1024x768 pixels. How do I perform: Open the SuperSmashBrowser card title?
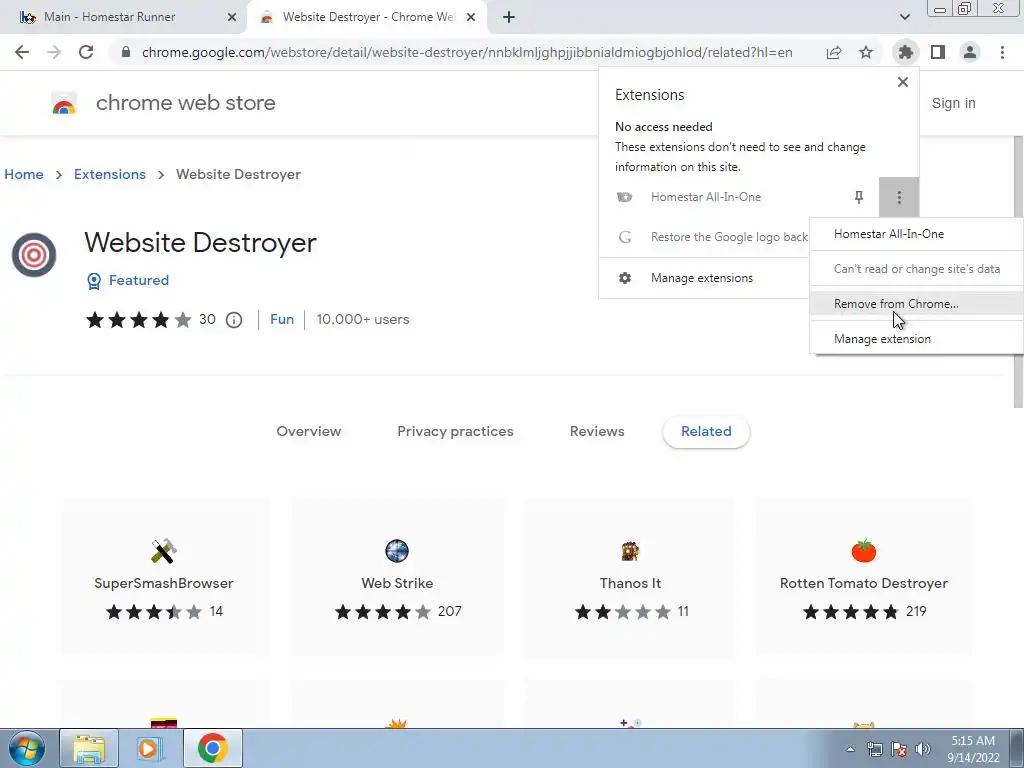pyautogui.click(x=163, y=583)
